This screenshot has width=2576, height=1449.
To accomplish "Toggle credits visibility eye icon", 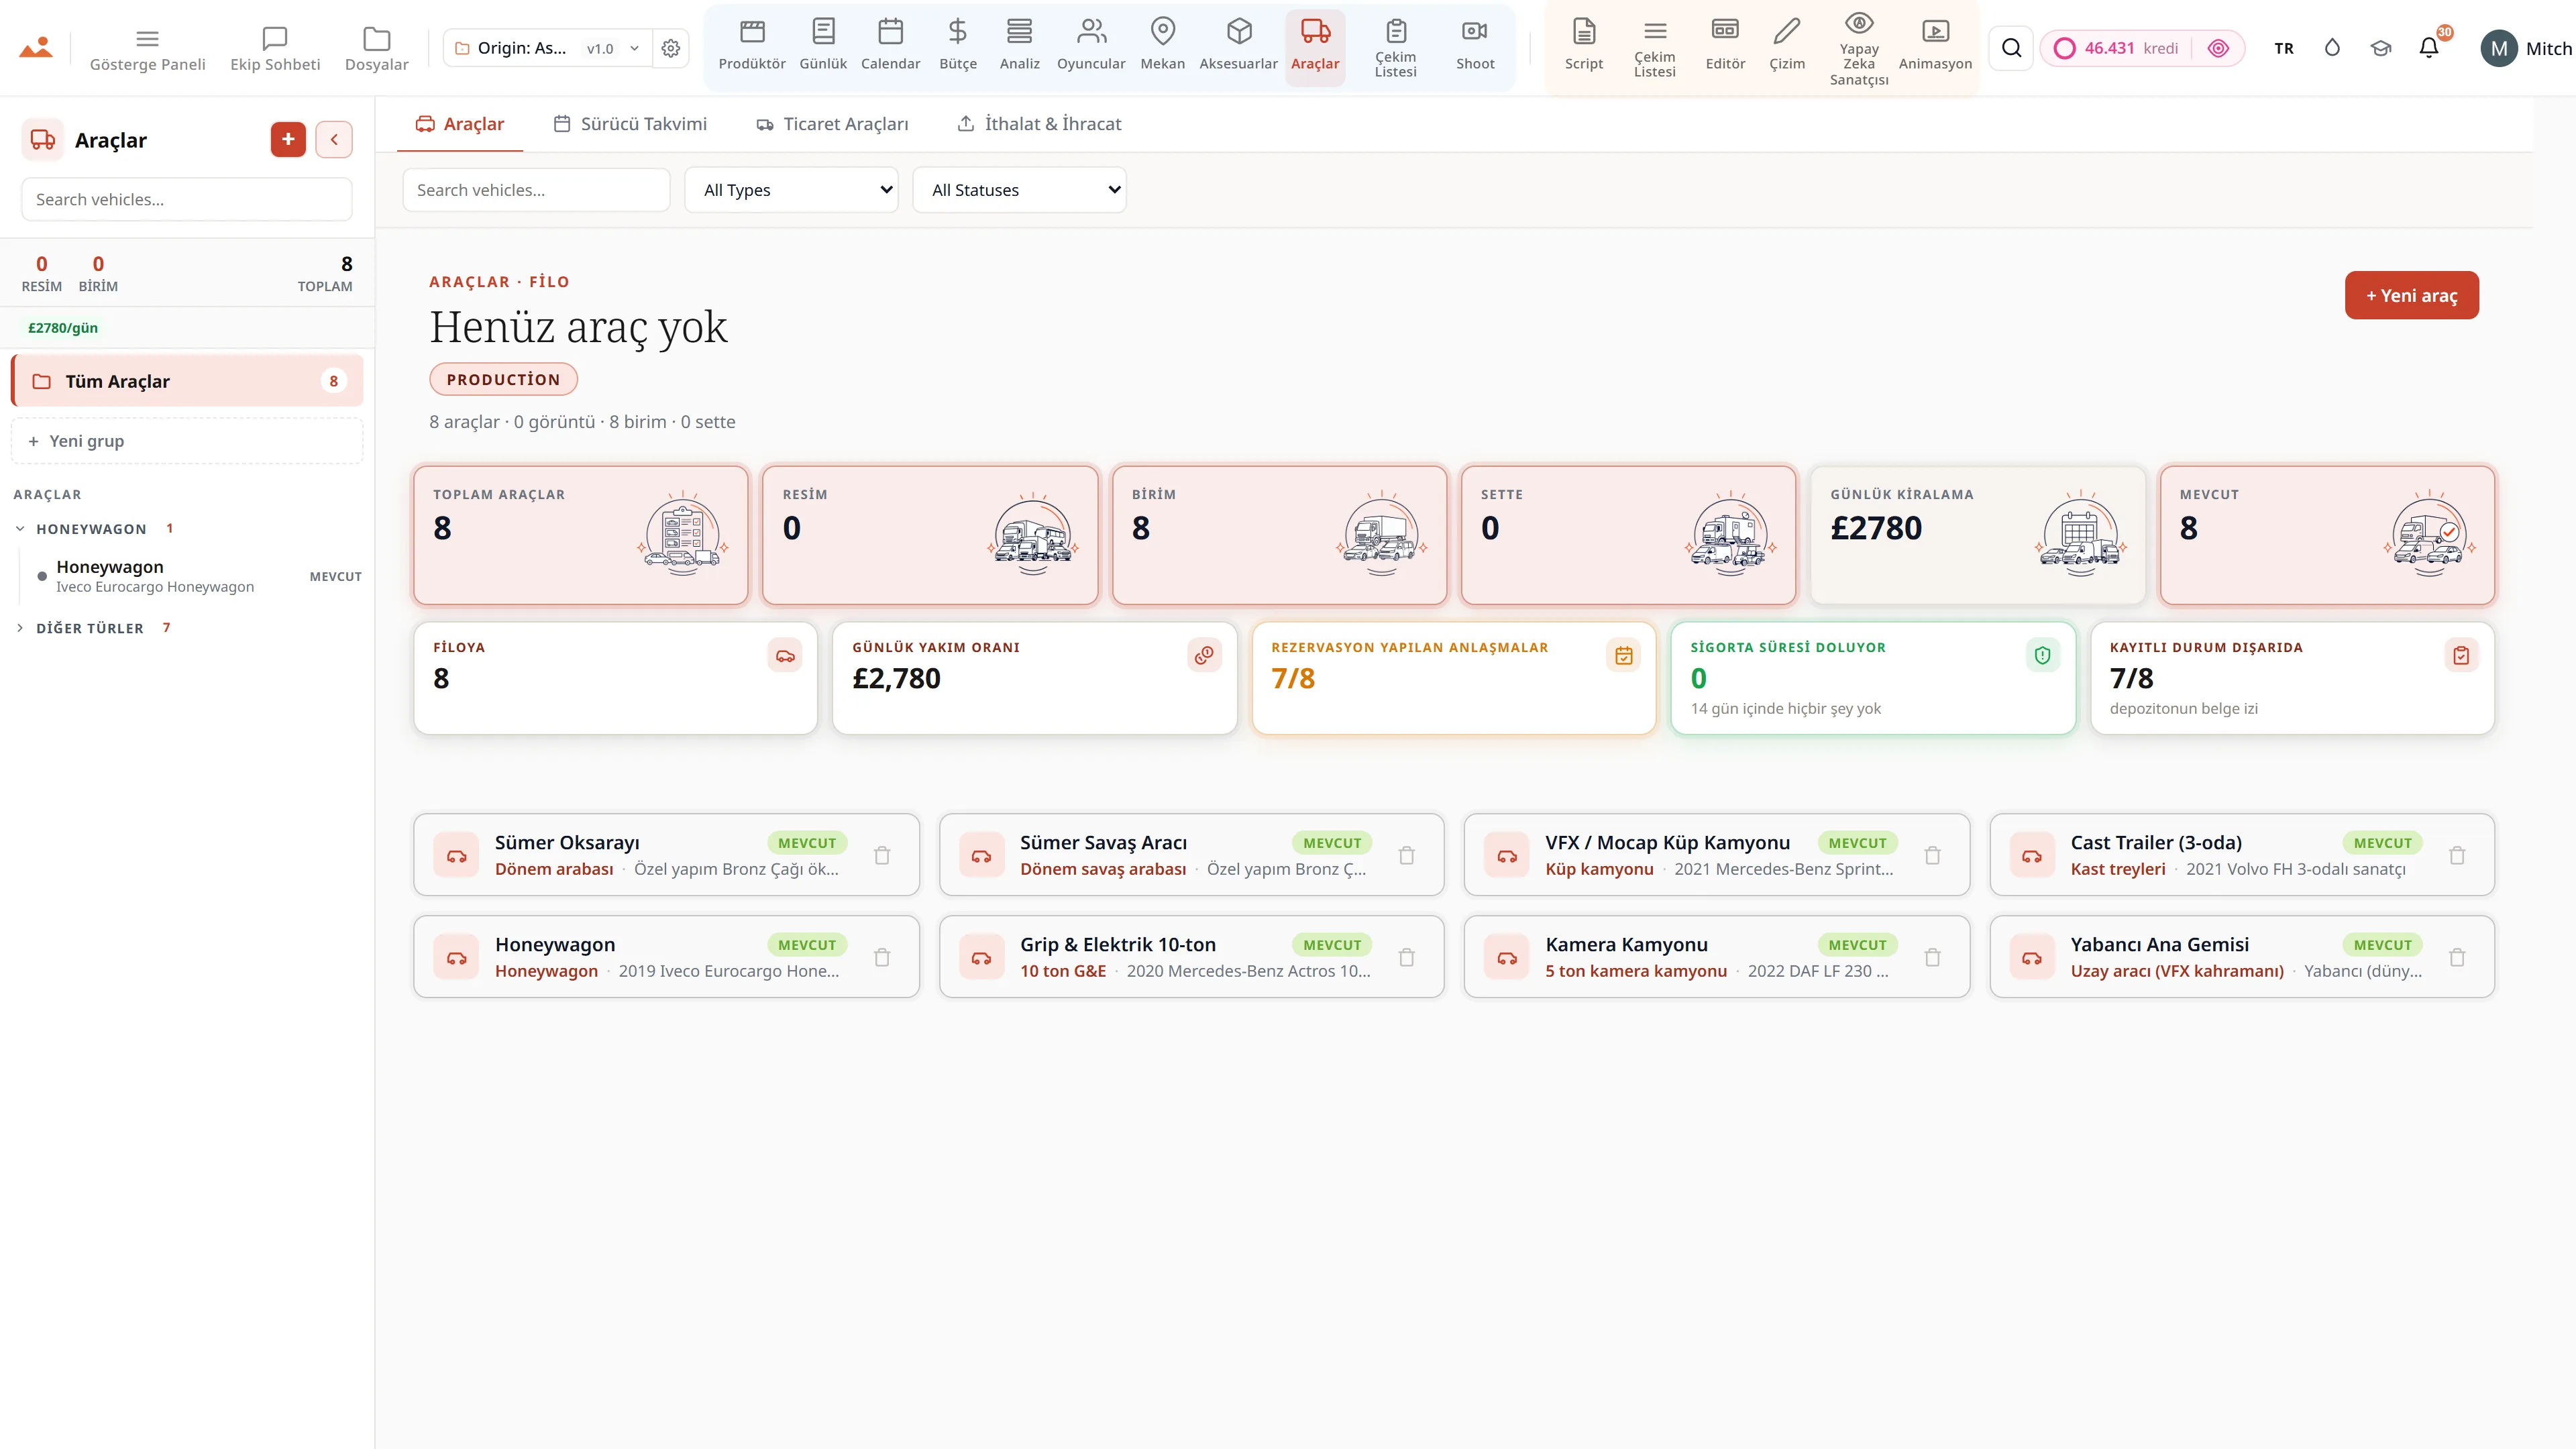I will 2218,48.
